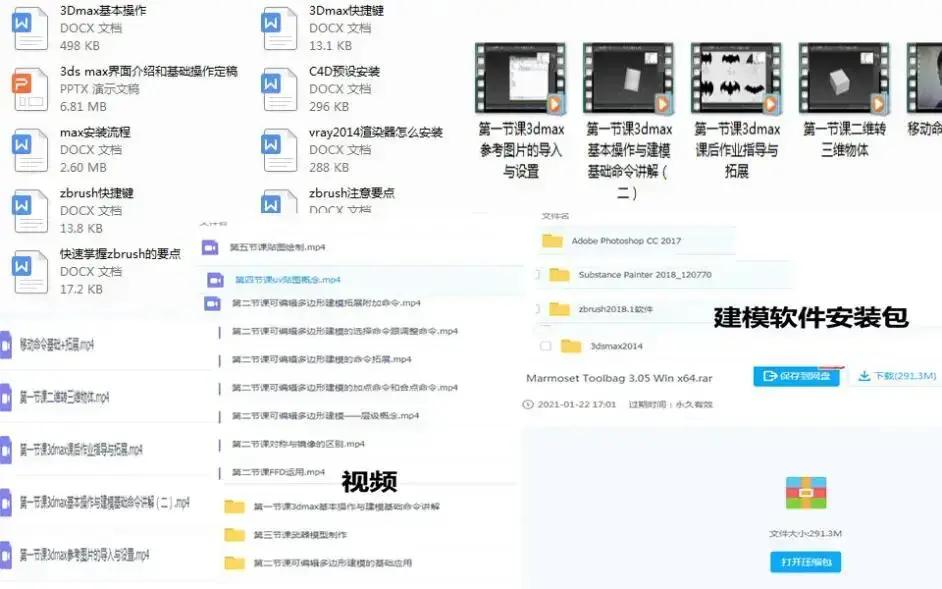
Task: Select the Word icon next to zbrush快捷键
Action: (30, 211)
